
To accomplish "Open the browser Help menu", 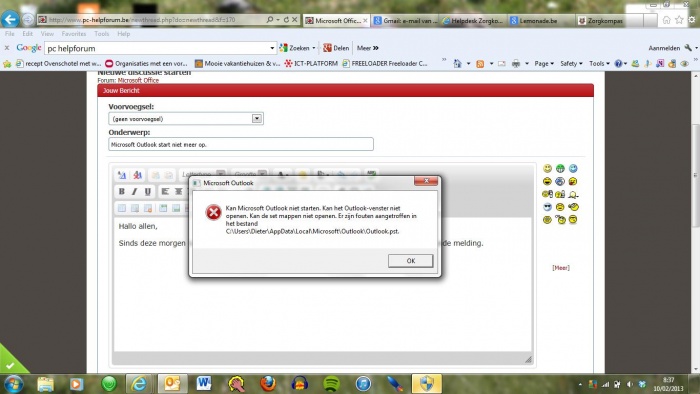I will pos(124,33).
